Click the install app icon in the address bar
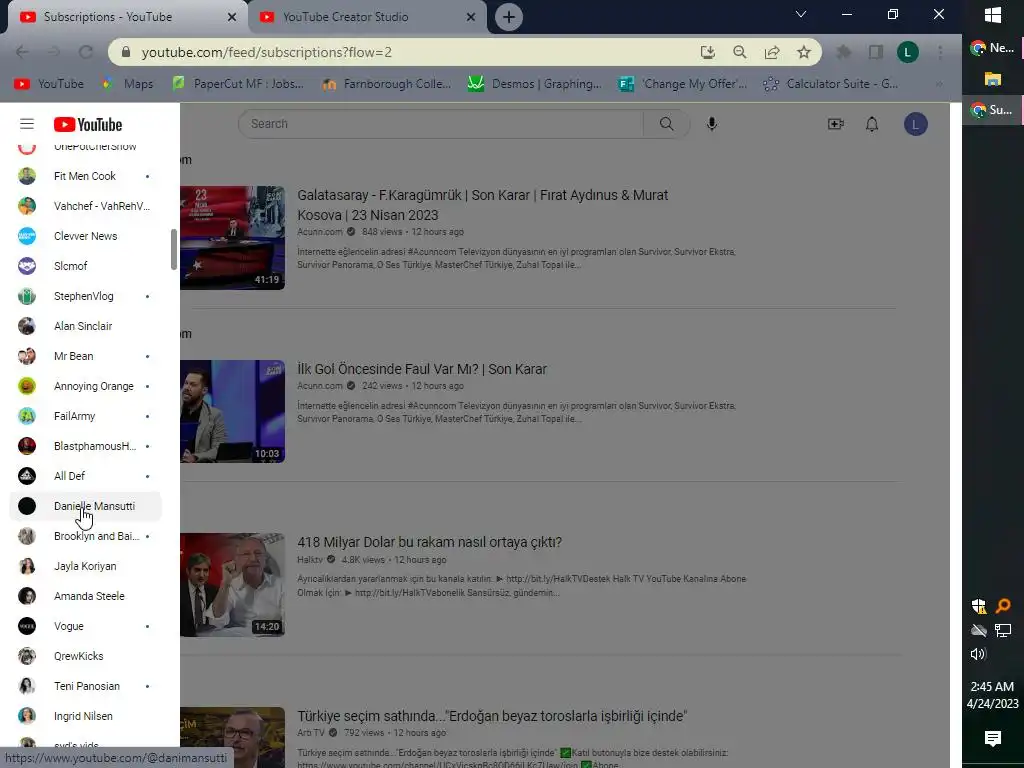 (707, 52)
